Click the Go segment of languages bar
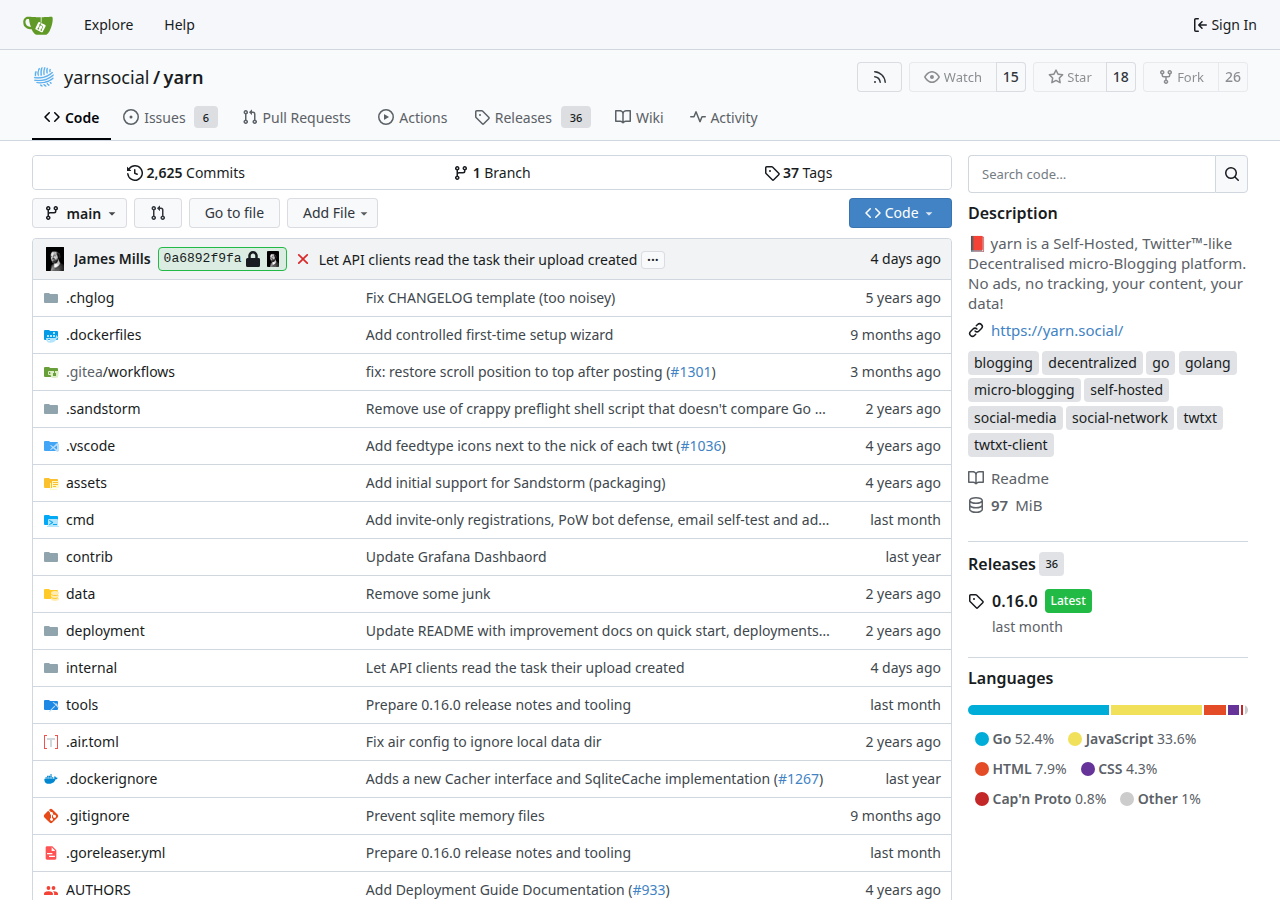This screenshot has height=900, width=1280. pos(1038,710)
